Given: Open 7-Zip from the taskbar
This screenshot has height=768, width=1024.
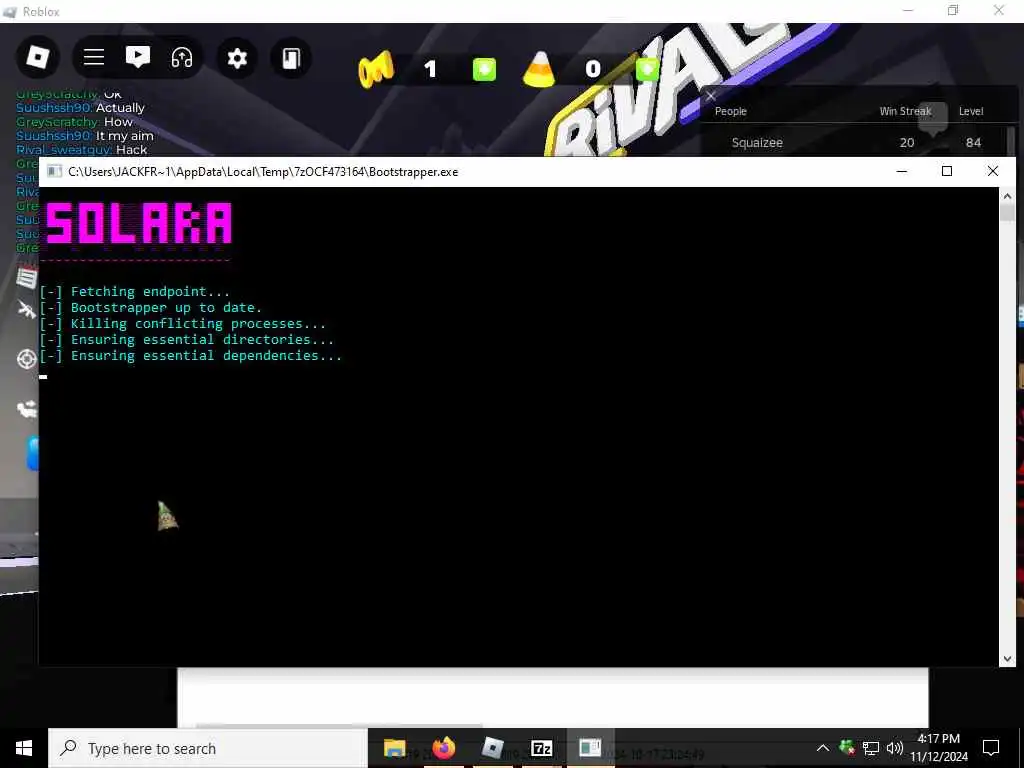Looking at the screenshot, I should 541,748.
